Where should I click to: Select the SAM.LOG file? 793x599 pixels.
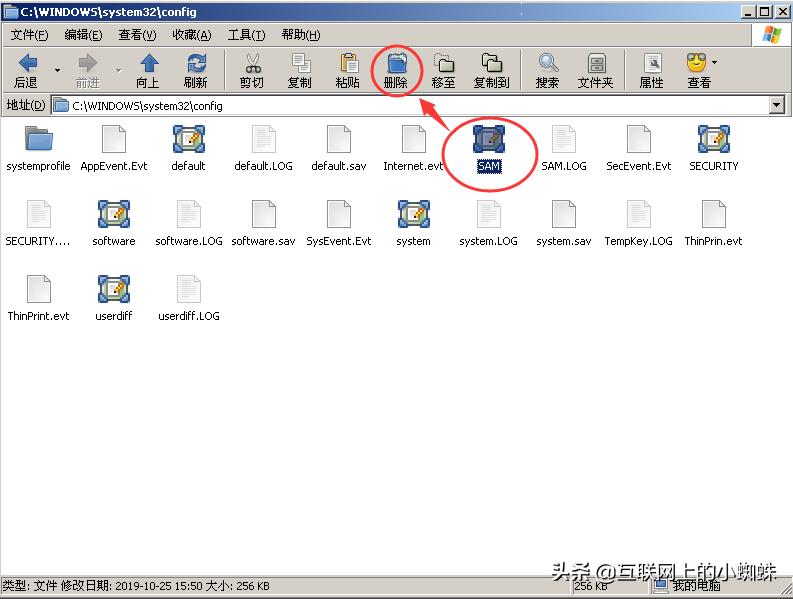564,149
